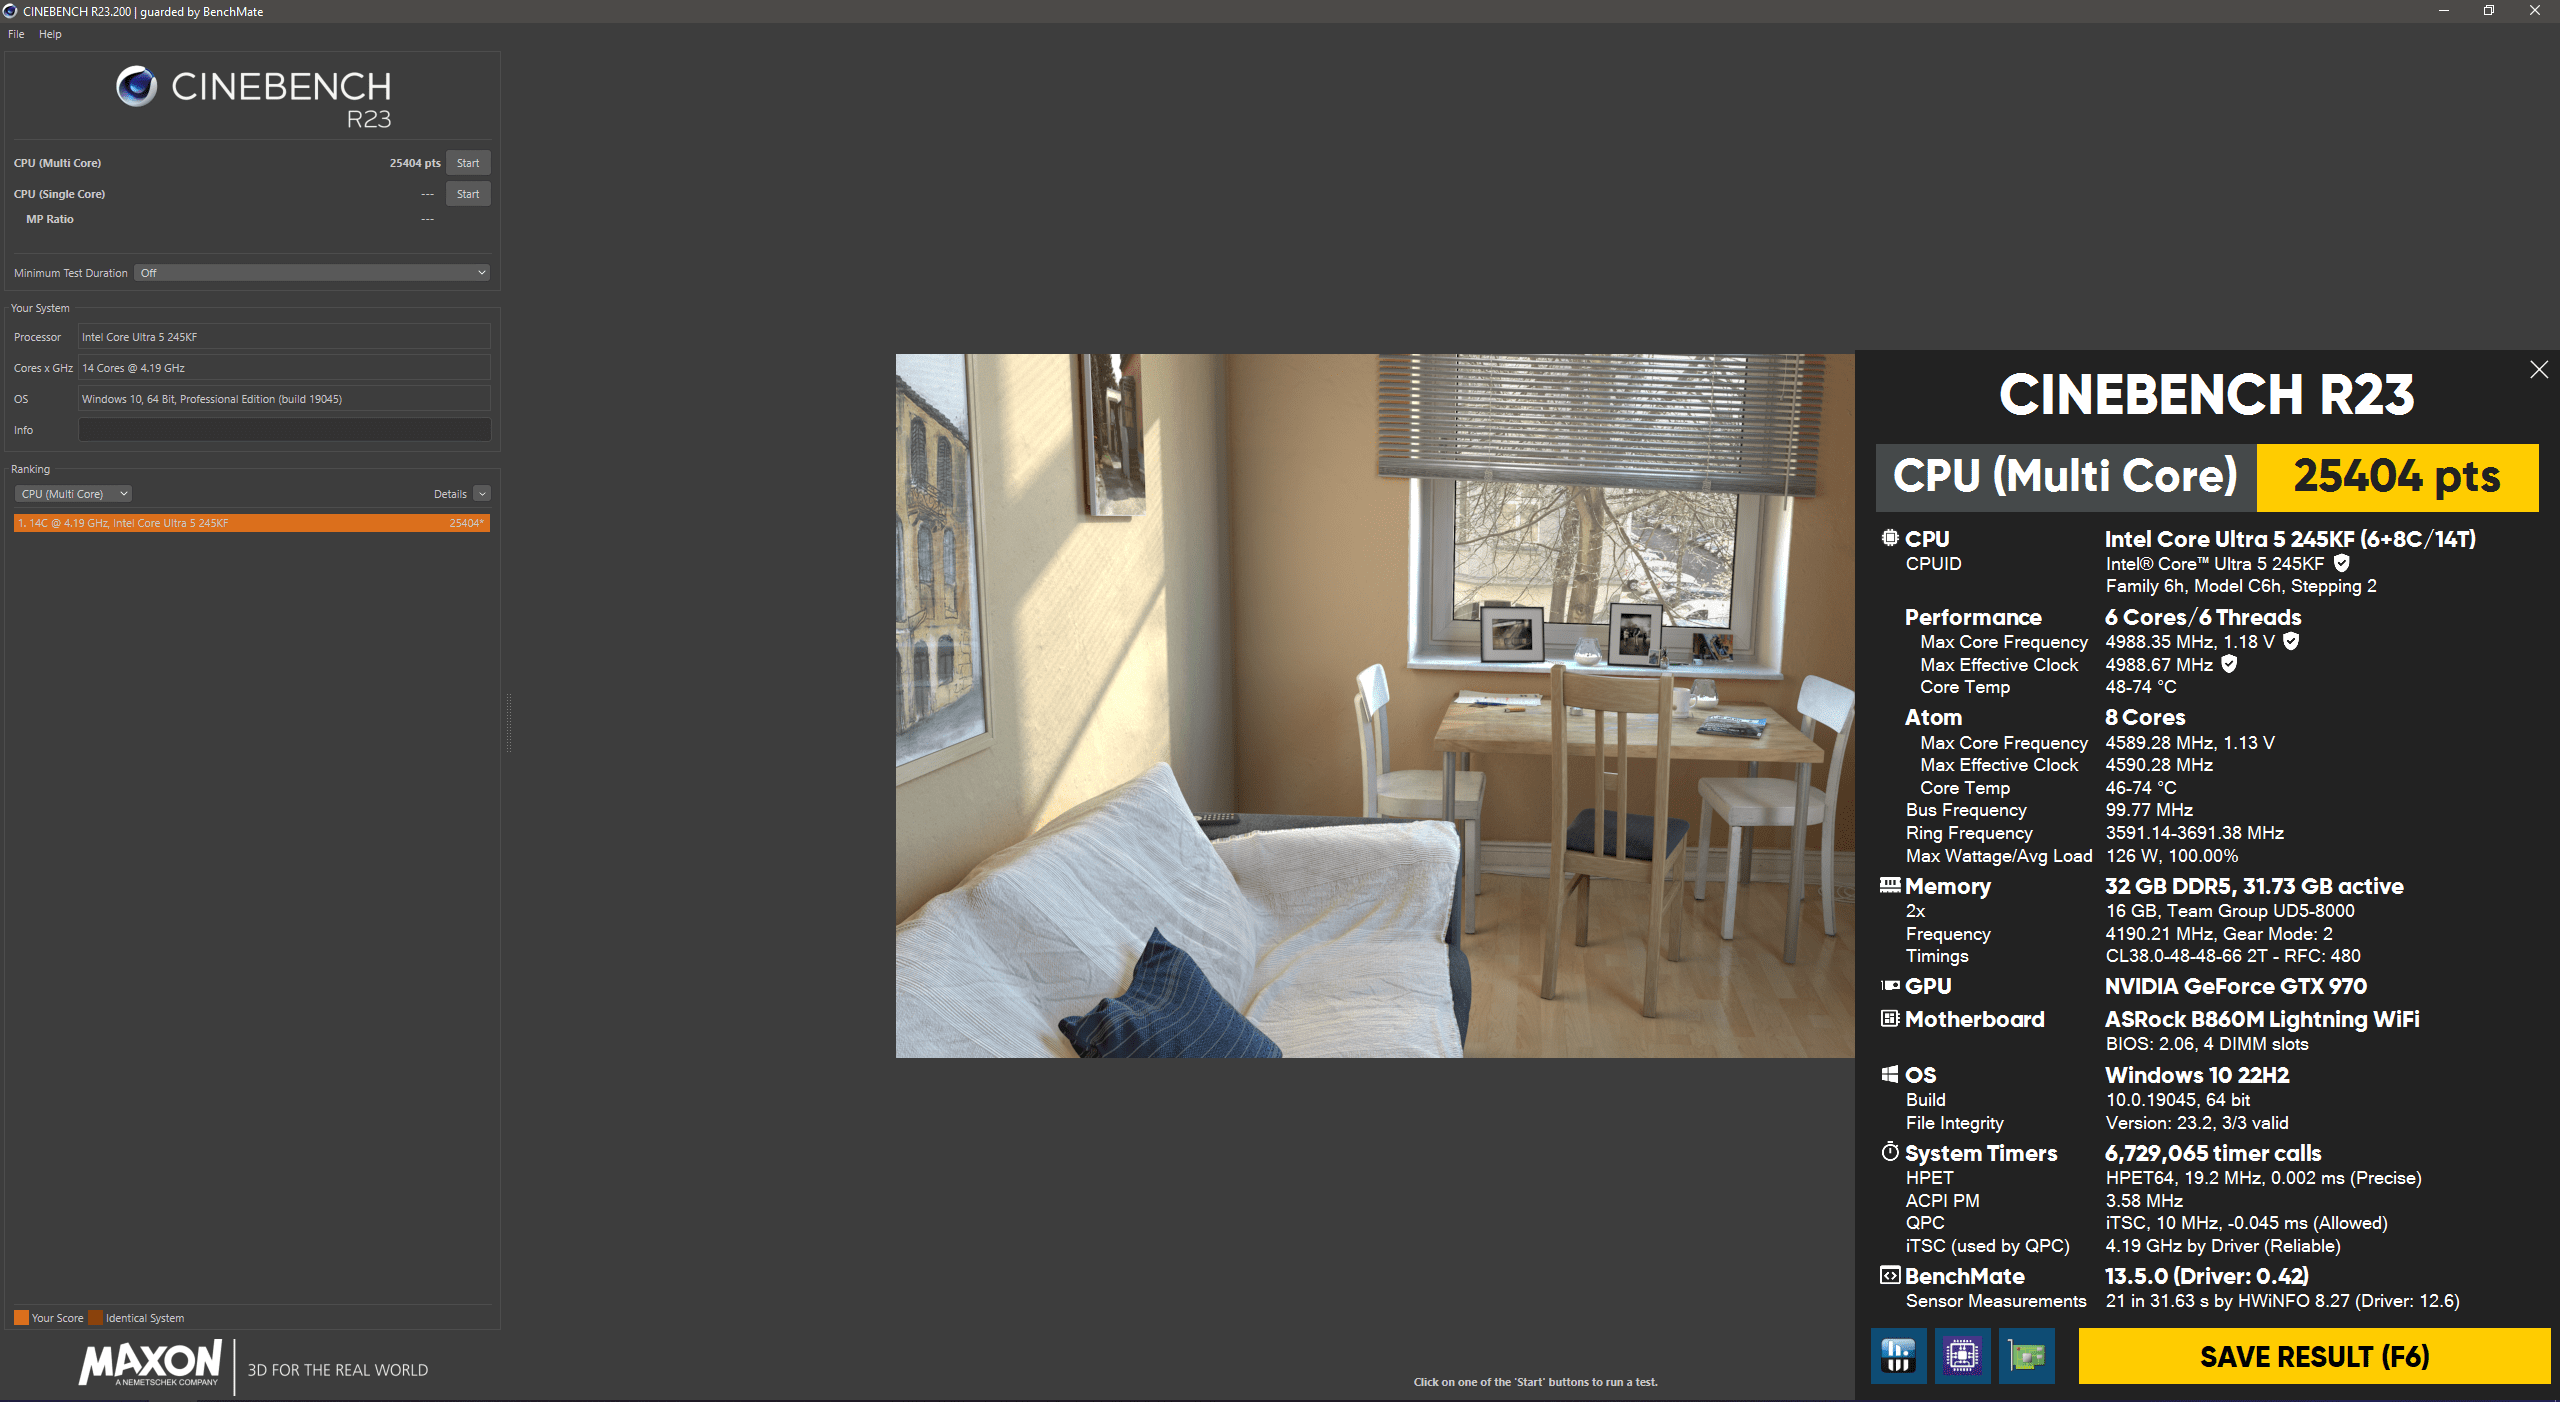Click the System Timers stopwatch icon
This screenshot has height=1402, width=2560.
click(x=1889, y=1152)
